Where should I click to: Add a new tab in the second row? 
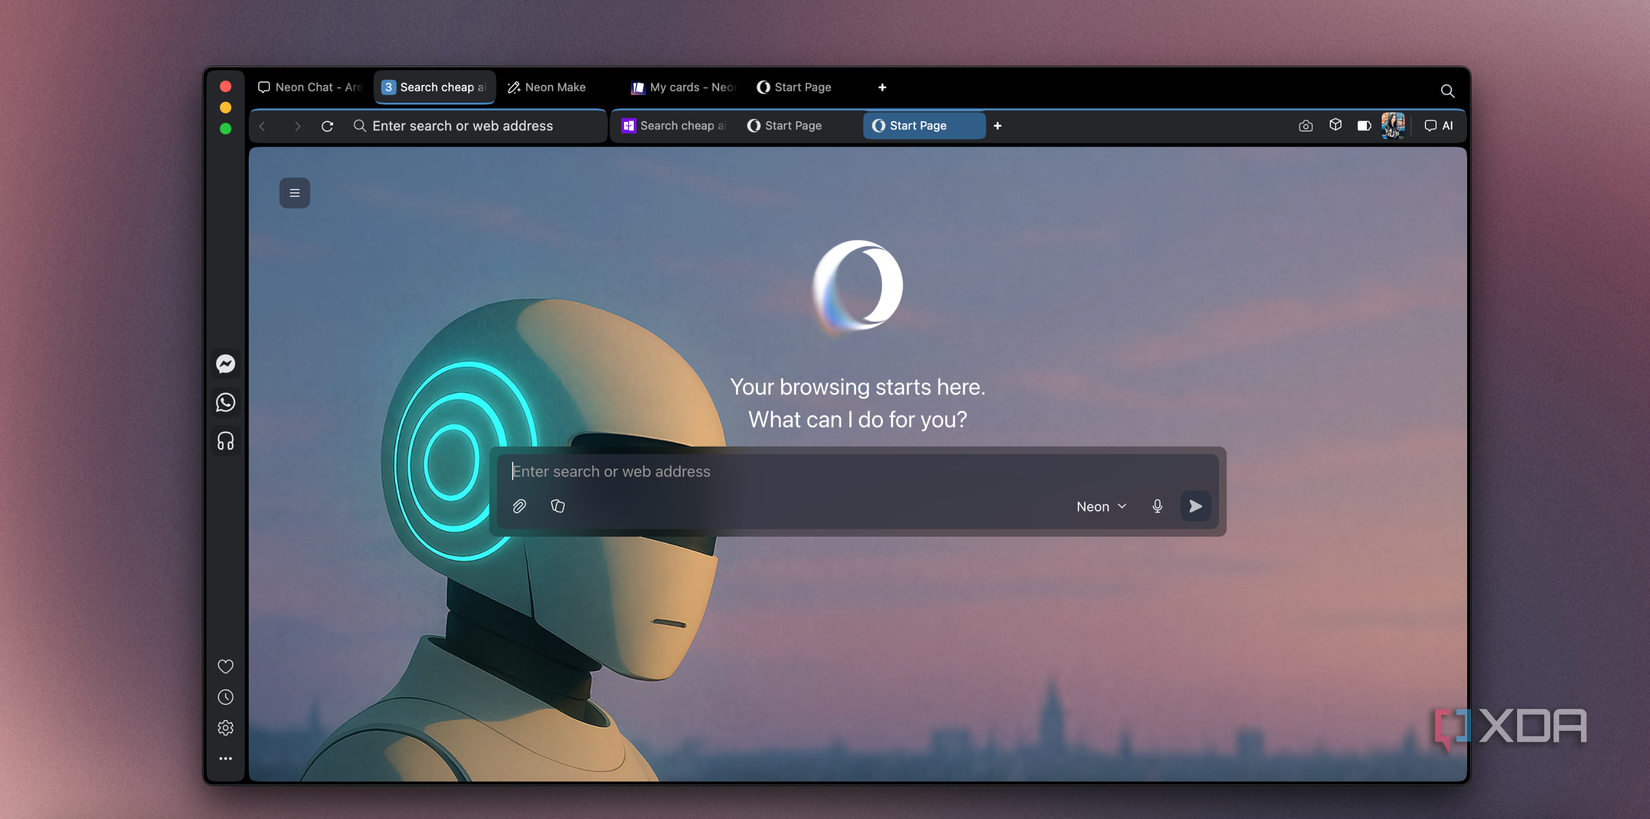click(x=997, y=126)
